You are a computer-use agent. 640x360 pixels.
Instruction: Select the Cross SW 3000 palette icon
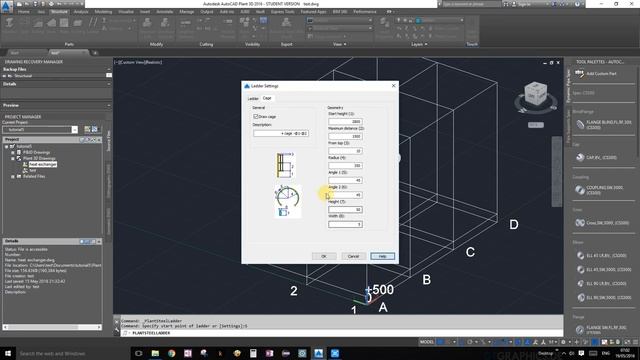[580, 222]
